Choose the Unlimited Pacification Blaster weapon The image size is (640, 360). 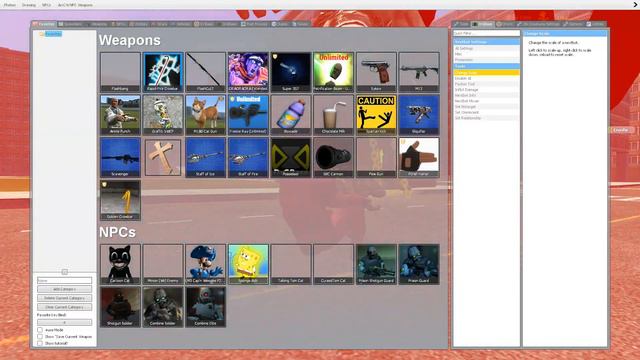tap(333, 72)
